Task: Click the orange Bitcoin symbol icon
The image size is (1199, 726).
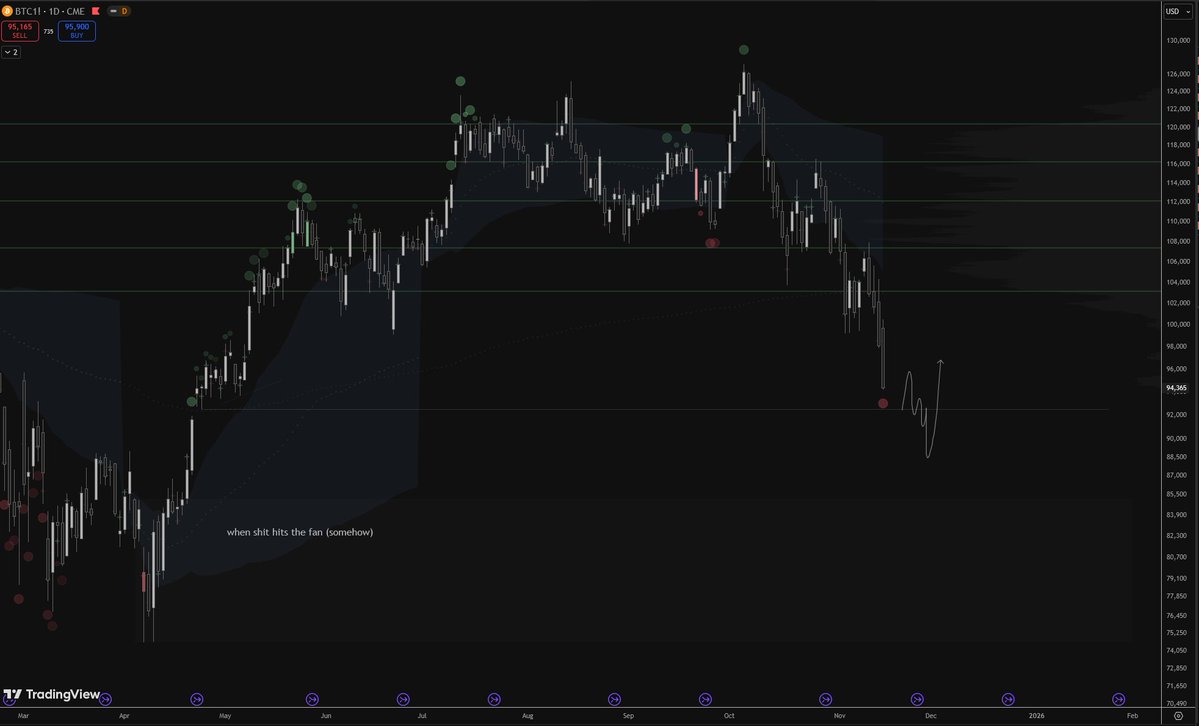Action: pyautogui.click(x=8, y=11)
